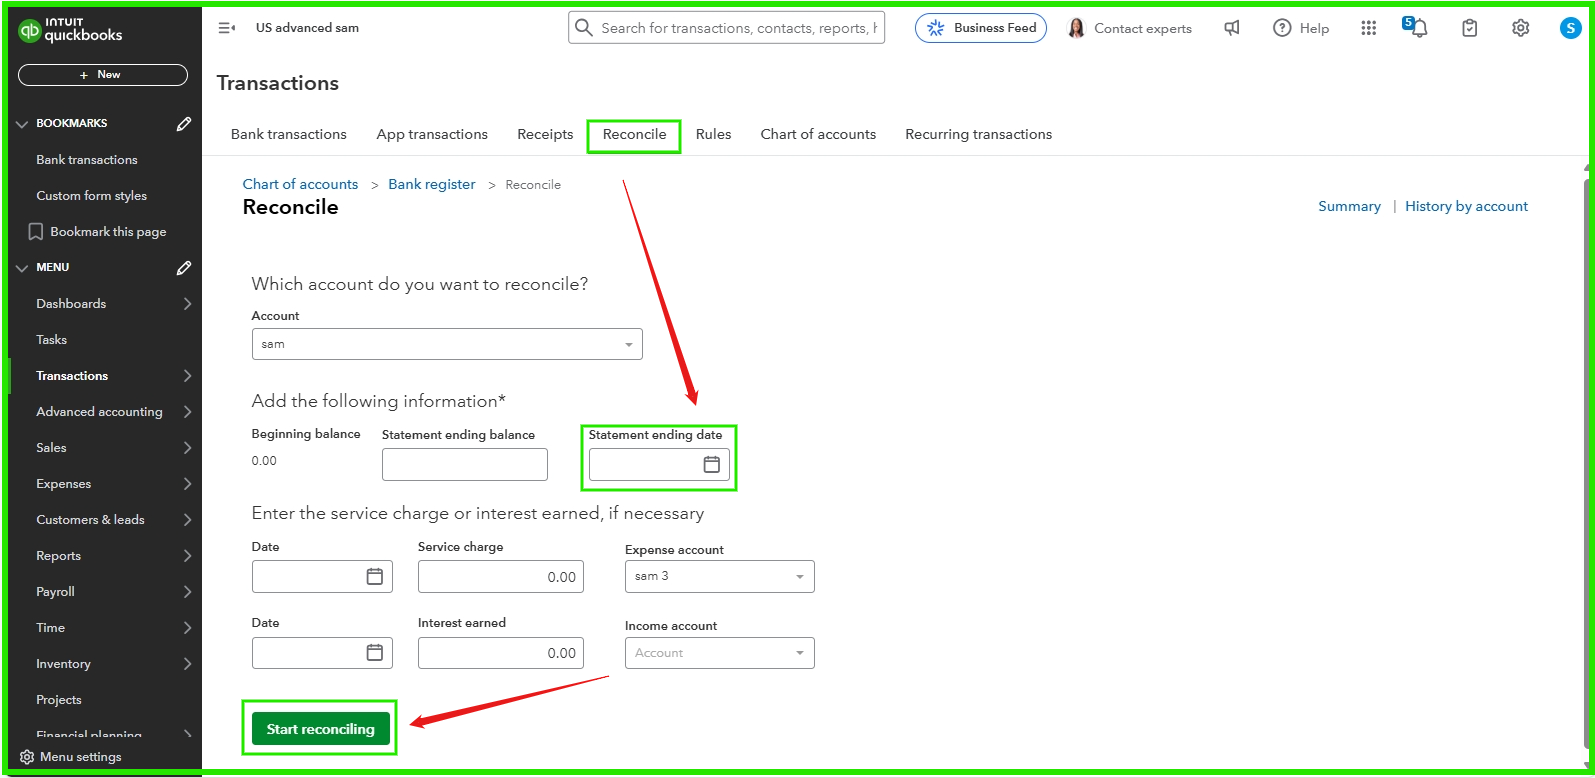The width and height of the screenshot is (1595, 778).
Task: Focus the Statement ending balance field
Action: pyautogui.click(x=465, y=464)
